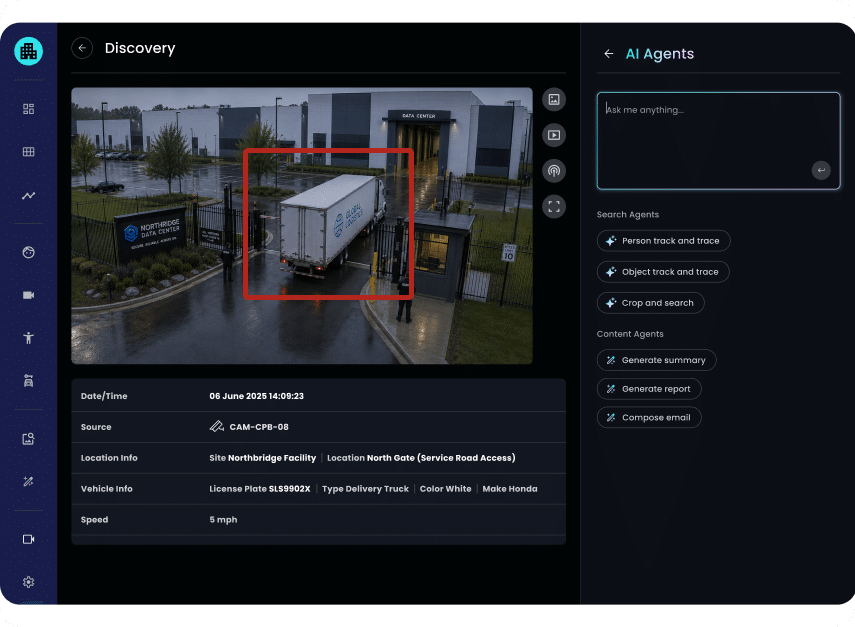Open the person detection sidebar icon
The width and height of the screenshot is (855, 627).
(x=28, y=338)
